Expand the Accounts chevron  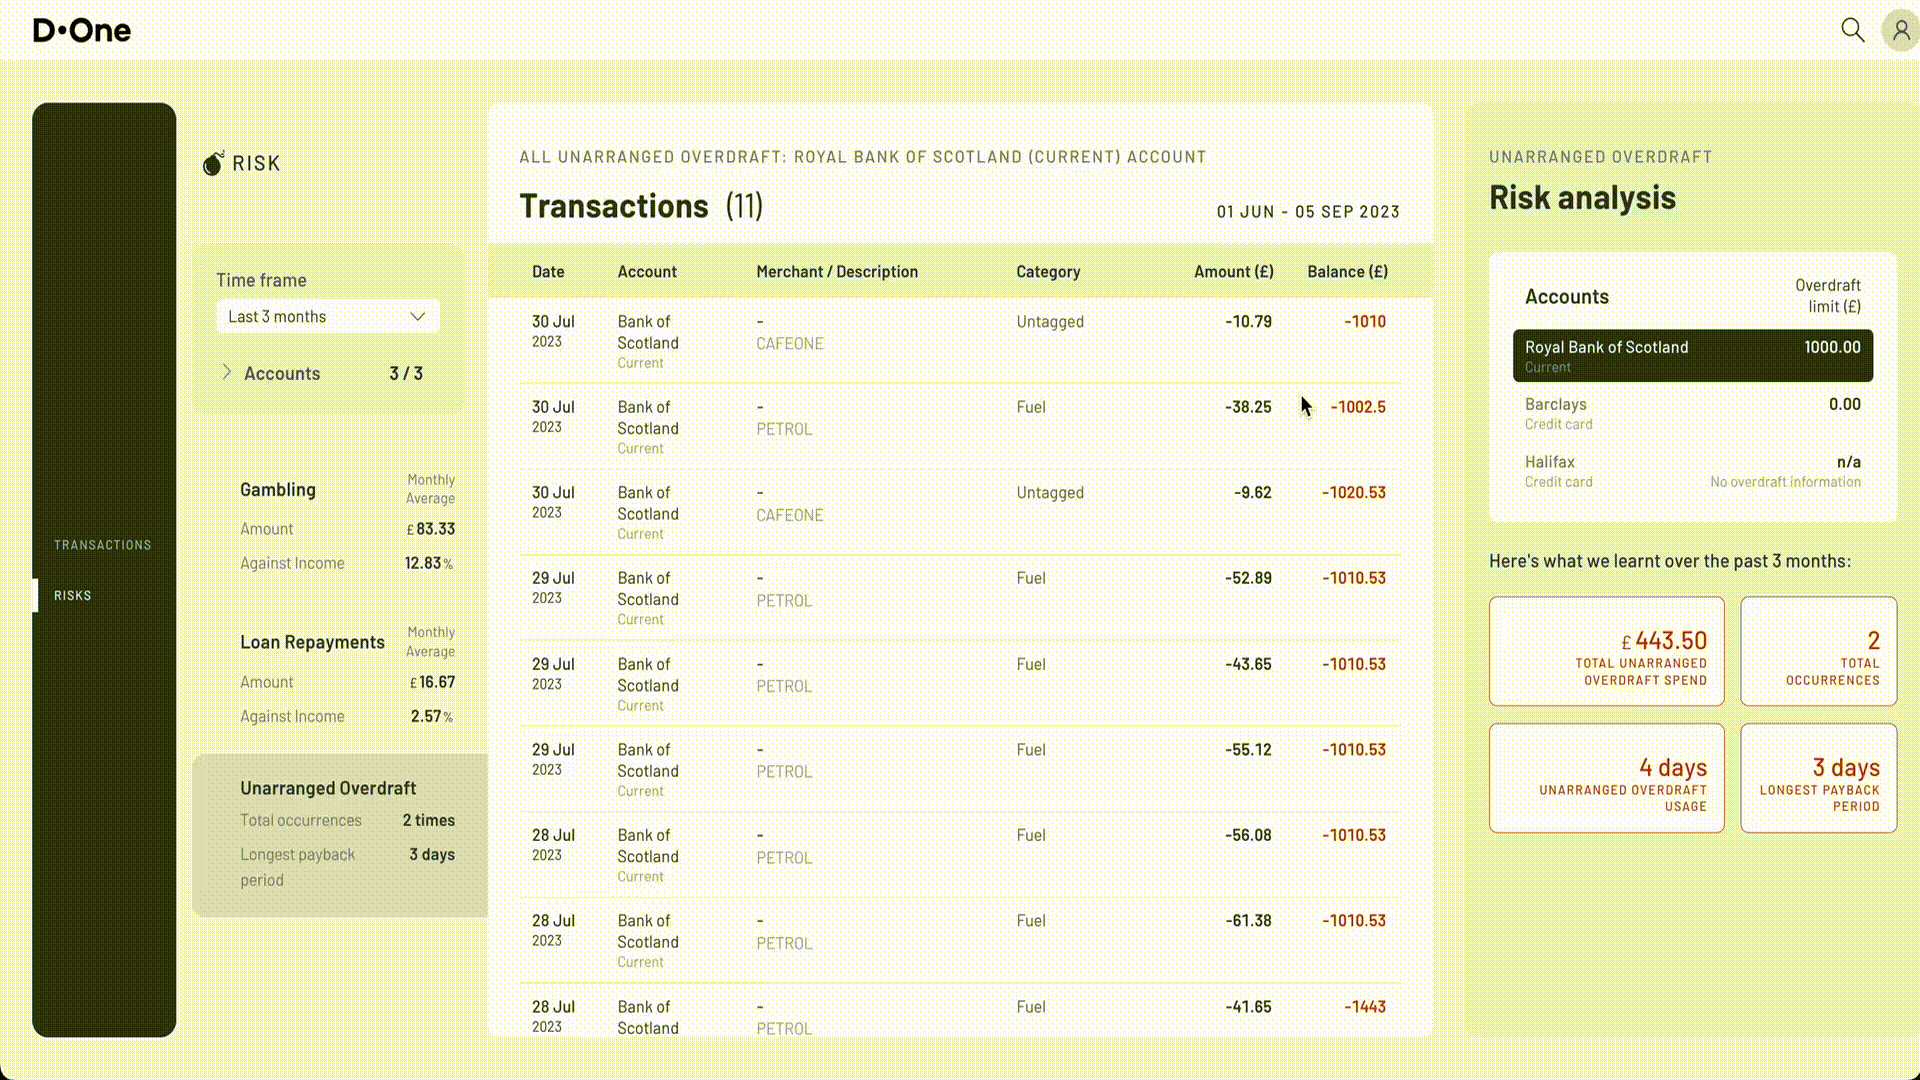[x=227, y=373]
